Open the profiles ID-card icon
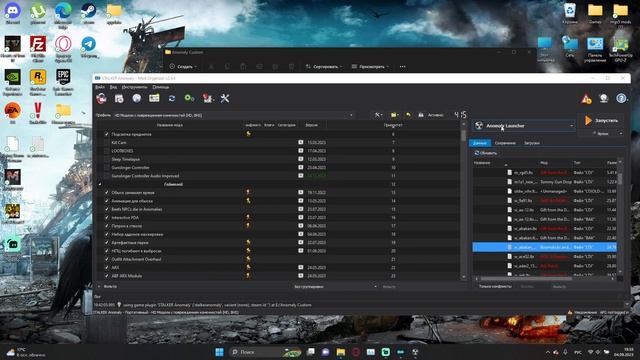 154,98
